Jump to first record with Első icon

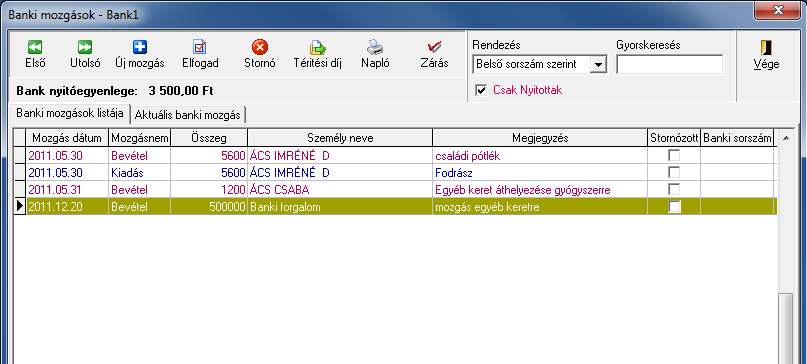tap(35, 47)
